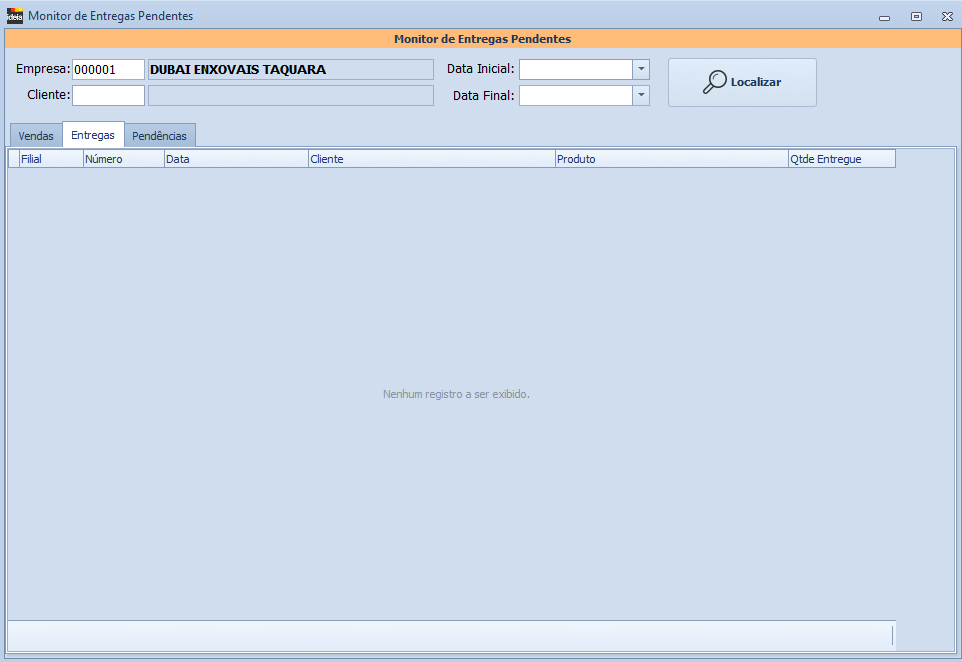962x662 pixels.
Task: Click the empty Cliente name field
Action: [290, 96]
